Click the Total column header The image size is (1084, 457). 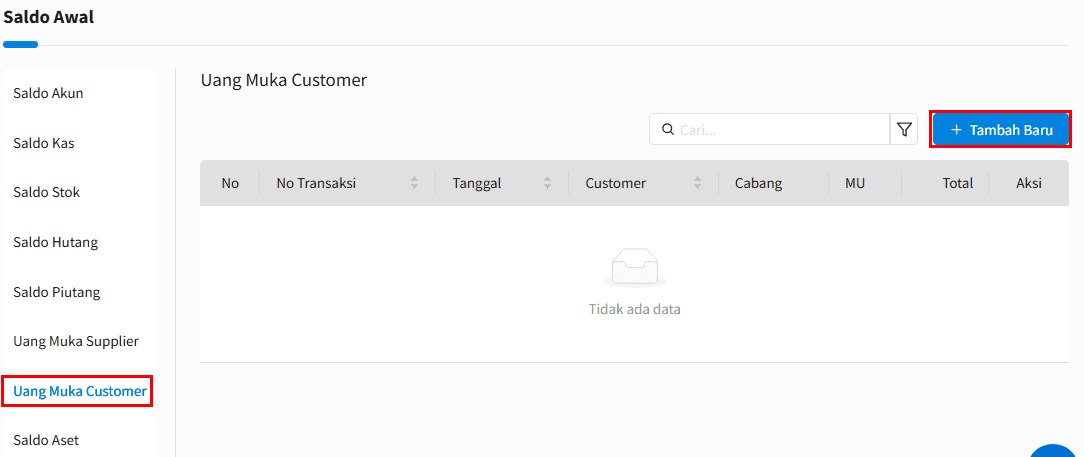(957, 183)
